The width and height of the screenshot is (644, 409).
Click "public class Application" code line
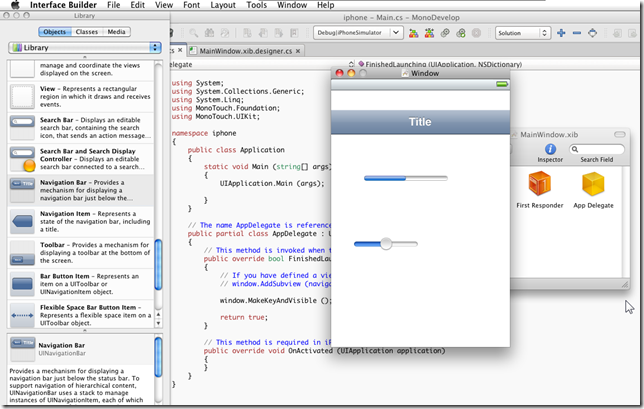pyautogui.click(x=236, y=150)
